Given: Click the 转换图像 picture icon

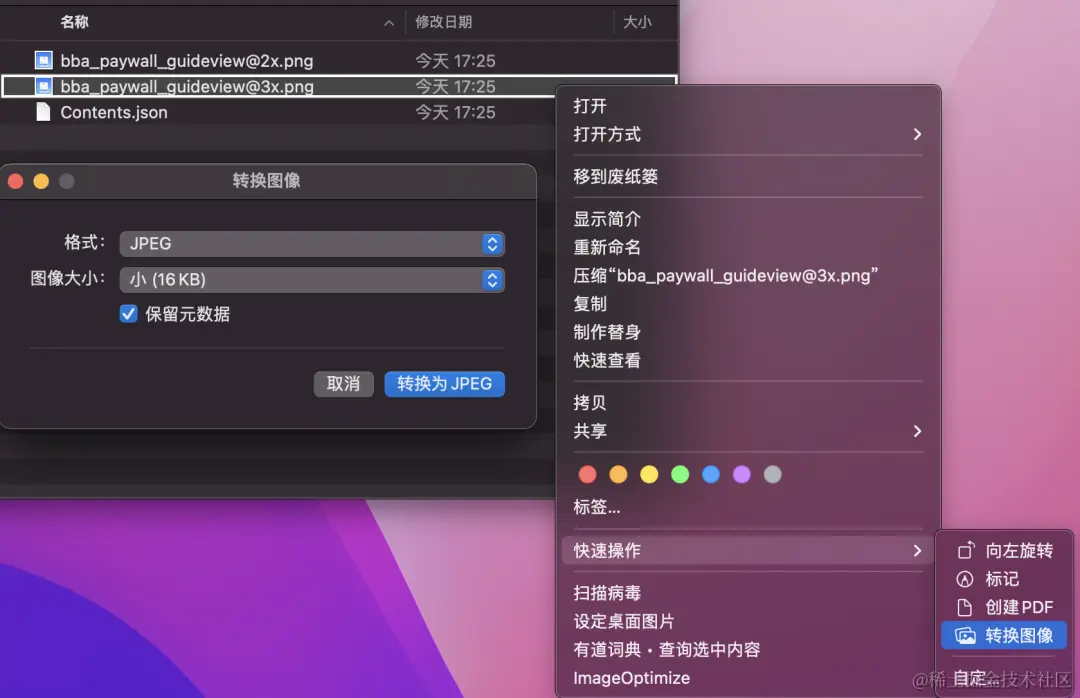Looking at the screenshot, I should tap(965, 635).
